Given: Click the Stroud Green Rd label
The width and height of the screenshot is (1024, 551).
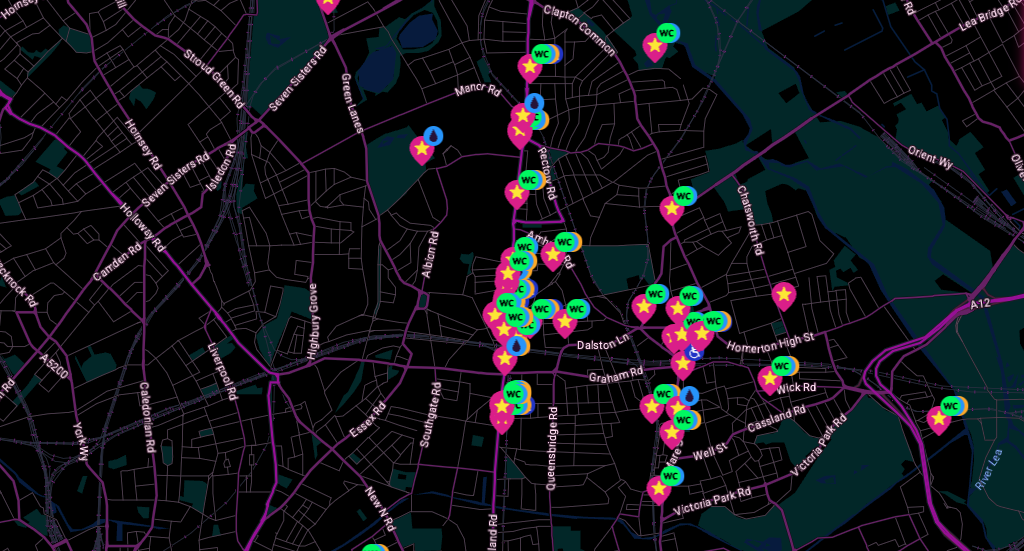Looking at the screenshot, I should (213, 79).
